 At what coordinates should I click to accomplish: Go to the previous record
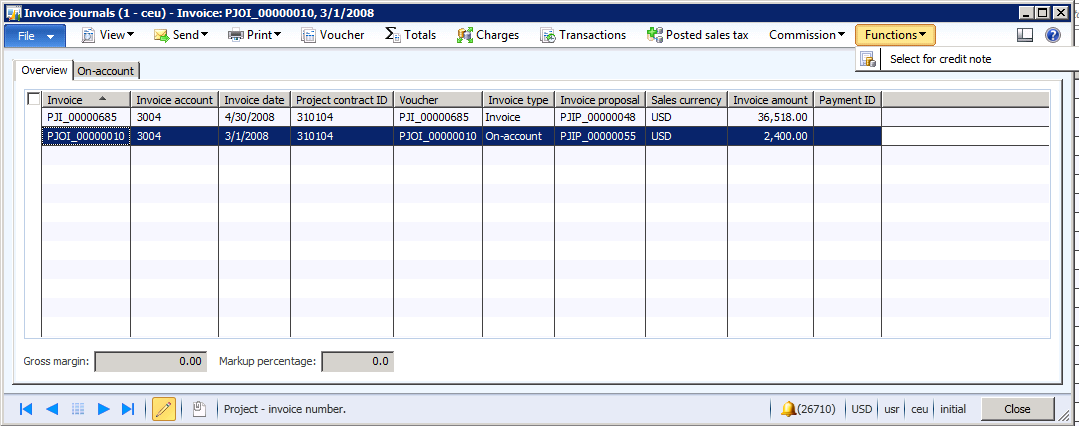[52, 409]
